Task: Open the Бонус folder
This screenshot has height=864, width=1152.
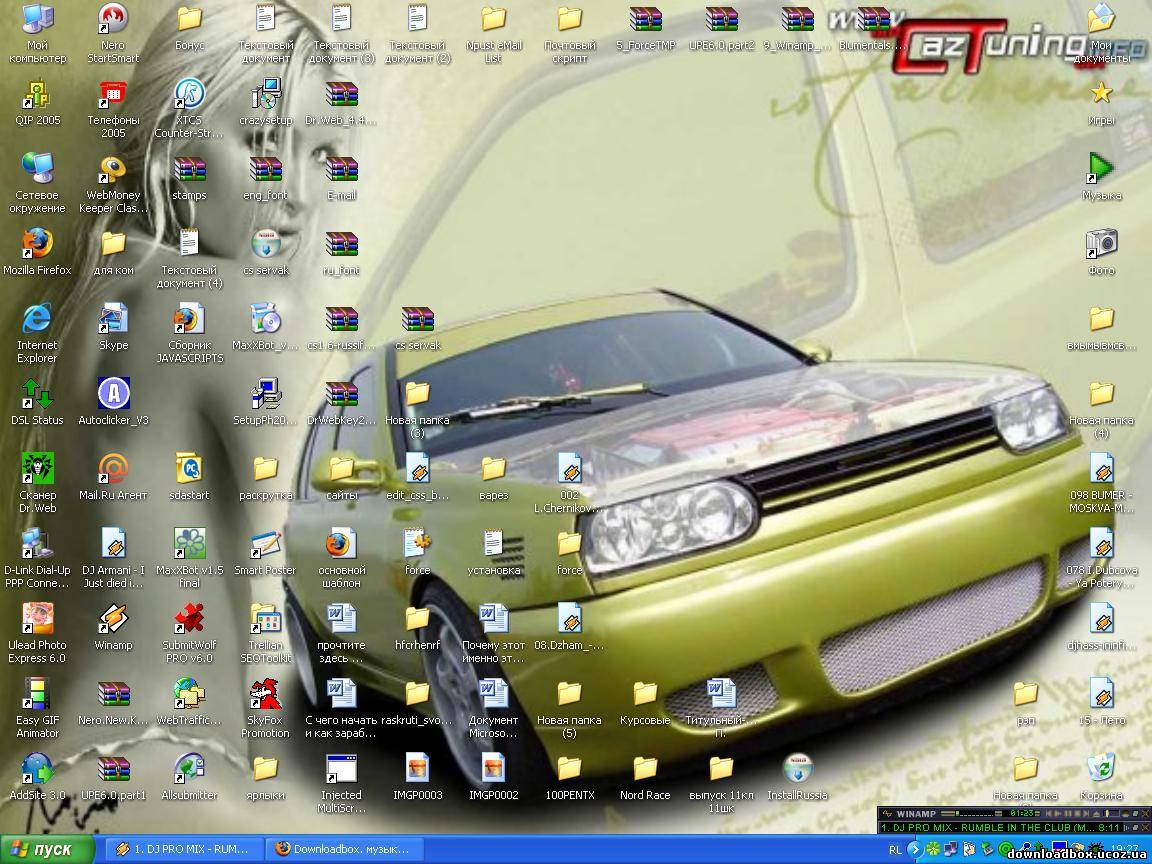Action: pos(189,28)
